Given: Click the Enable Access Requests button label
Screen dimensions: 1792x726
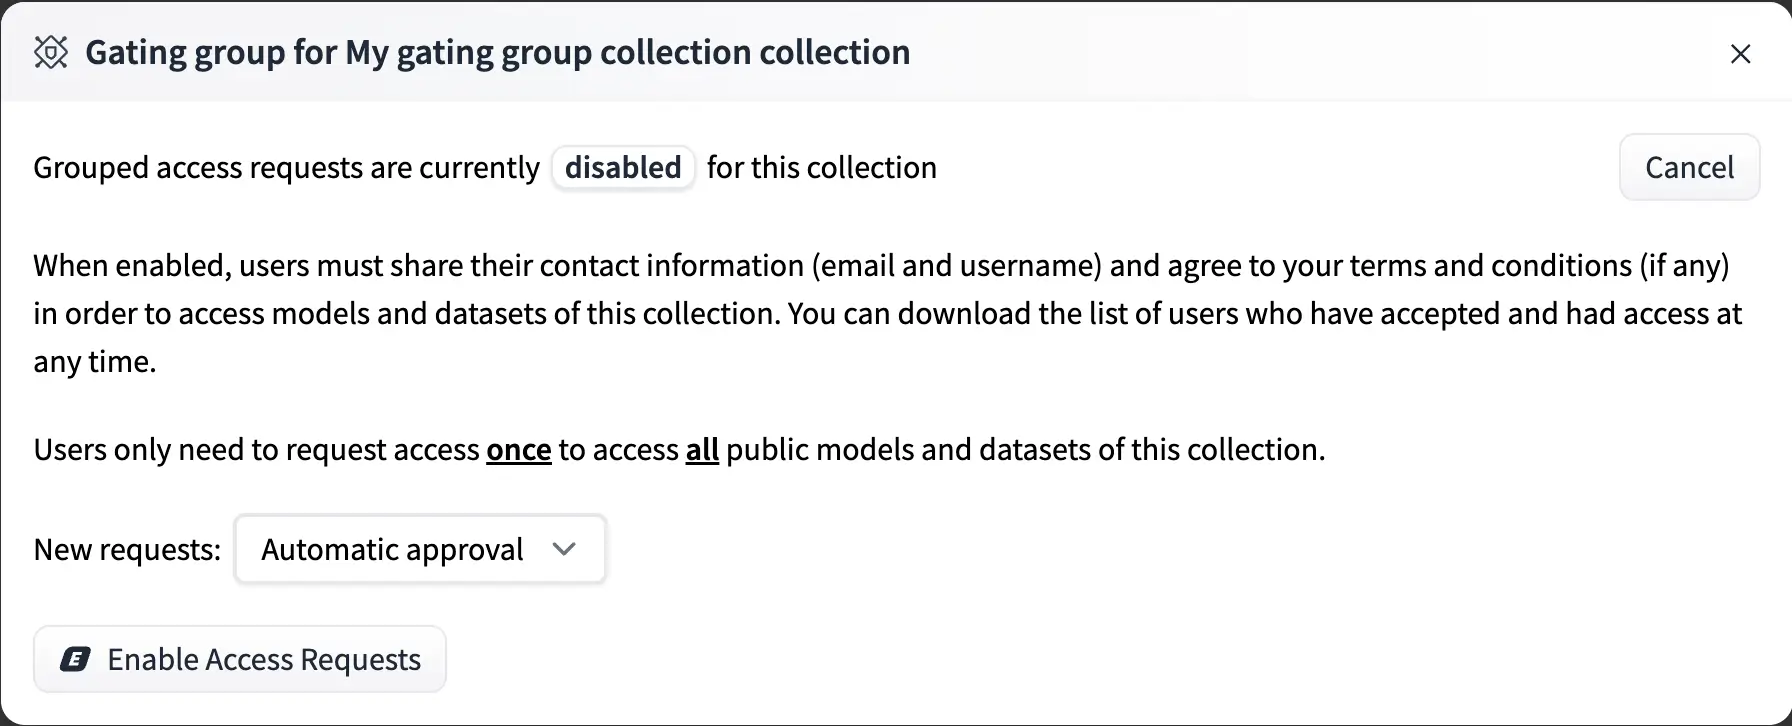Looking at the screenshot, I should 264,660.
